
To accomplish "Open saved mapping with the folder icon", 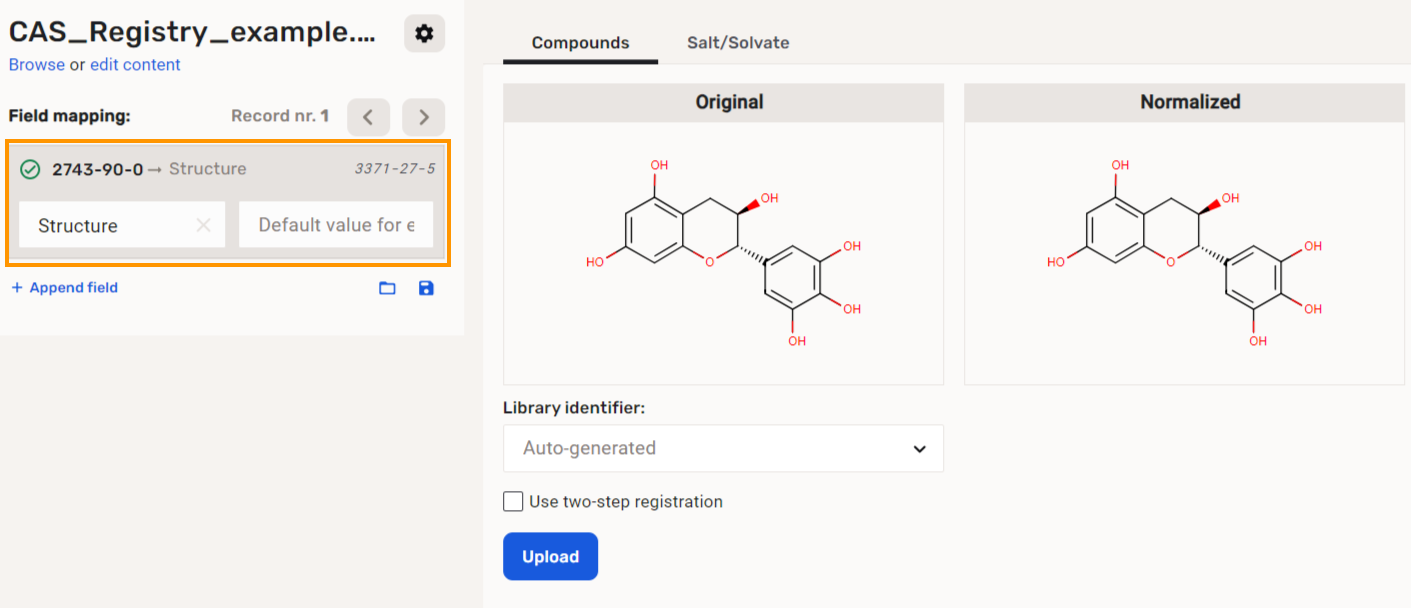I will tap(387, 288).
